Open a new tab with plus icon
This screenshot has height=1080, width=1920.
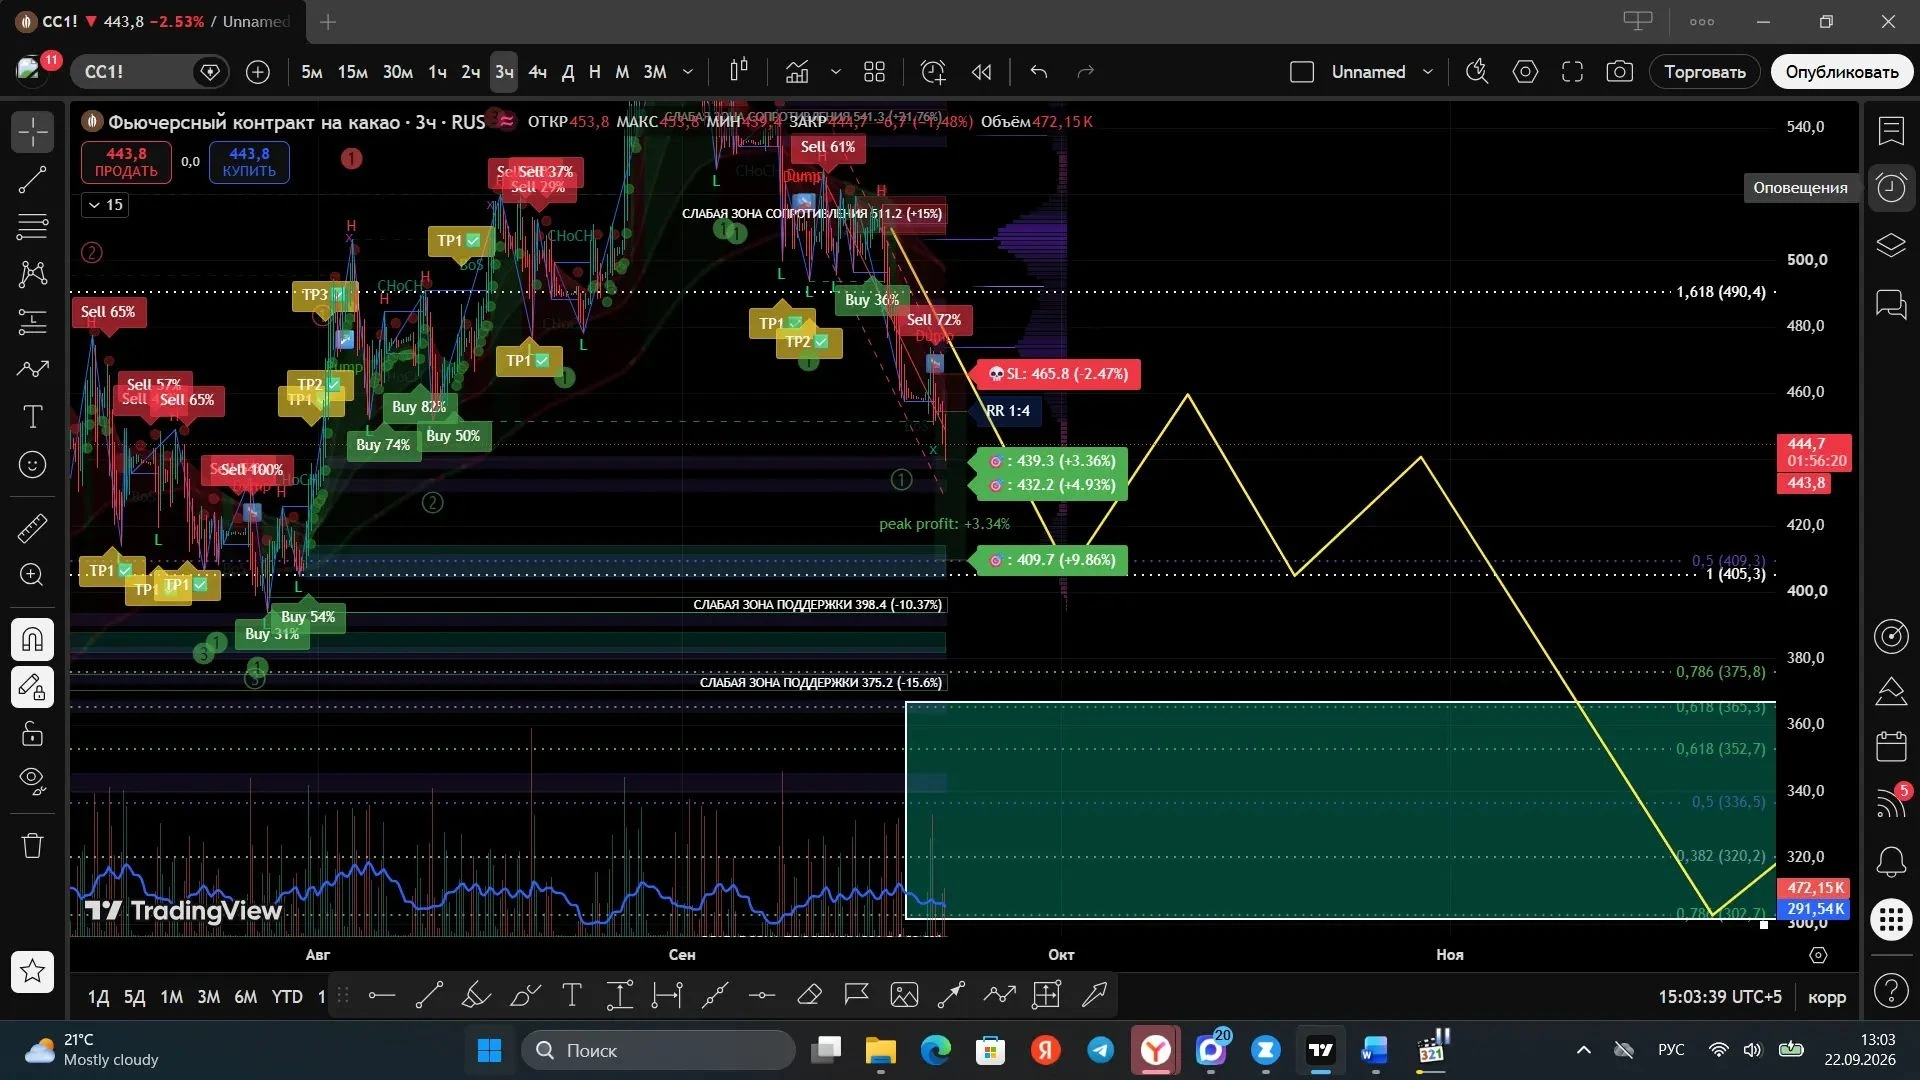click(x=328, y=21)
